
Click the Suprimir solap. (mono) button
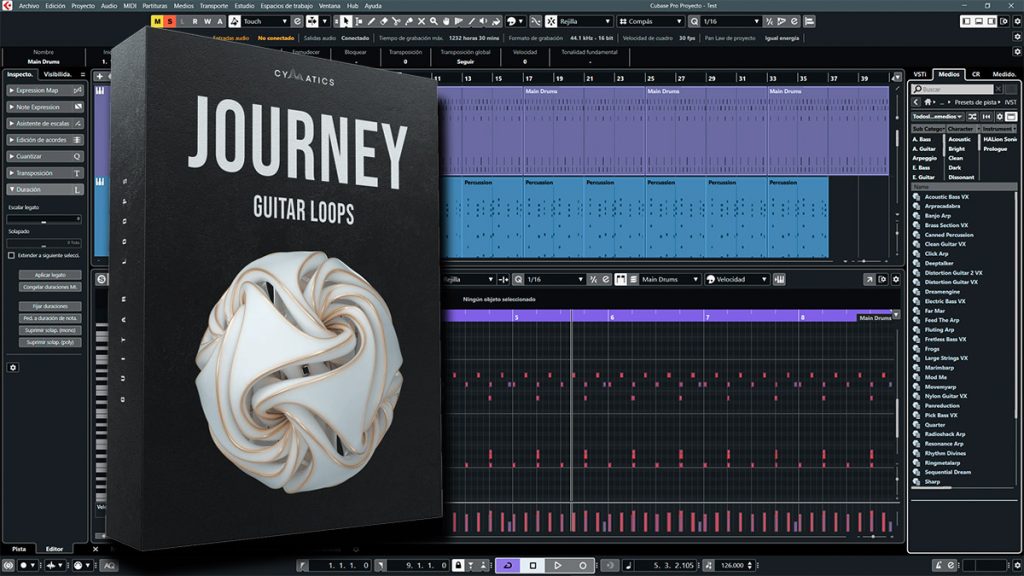tap(50, 330)
